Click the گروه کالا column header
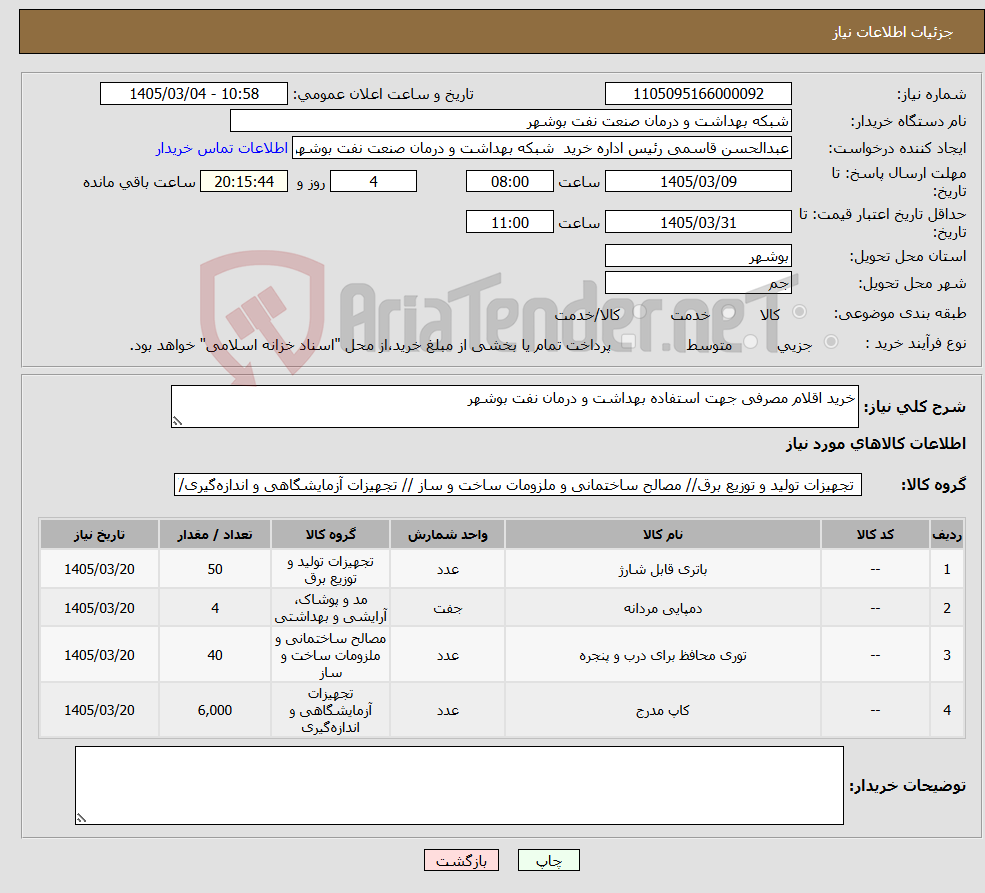This screenshot has width=985, height=893. click(330, 534)
